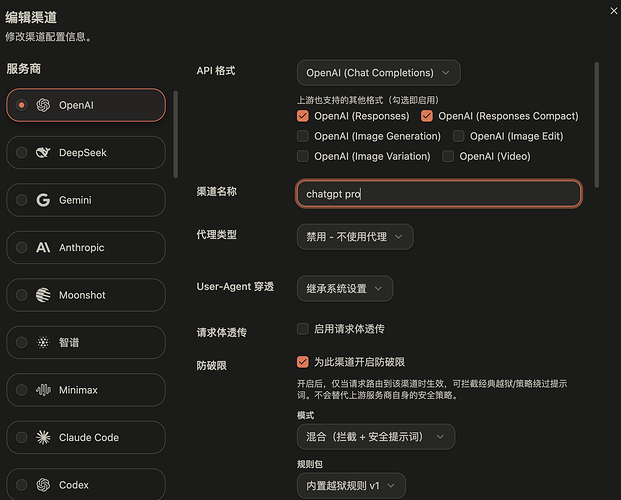621x500 pixels.
Task: Expand the 代理类型 dropdown
Action: tap(355, 237)
